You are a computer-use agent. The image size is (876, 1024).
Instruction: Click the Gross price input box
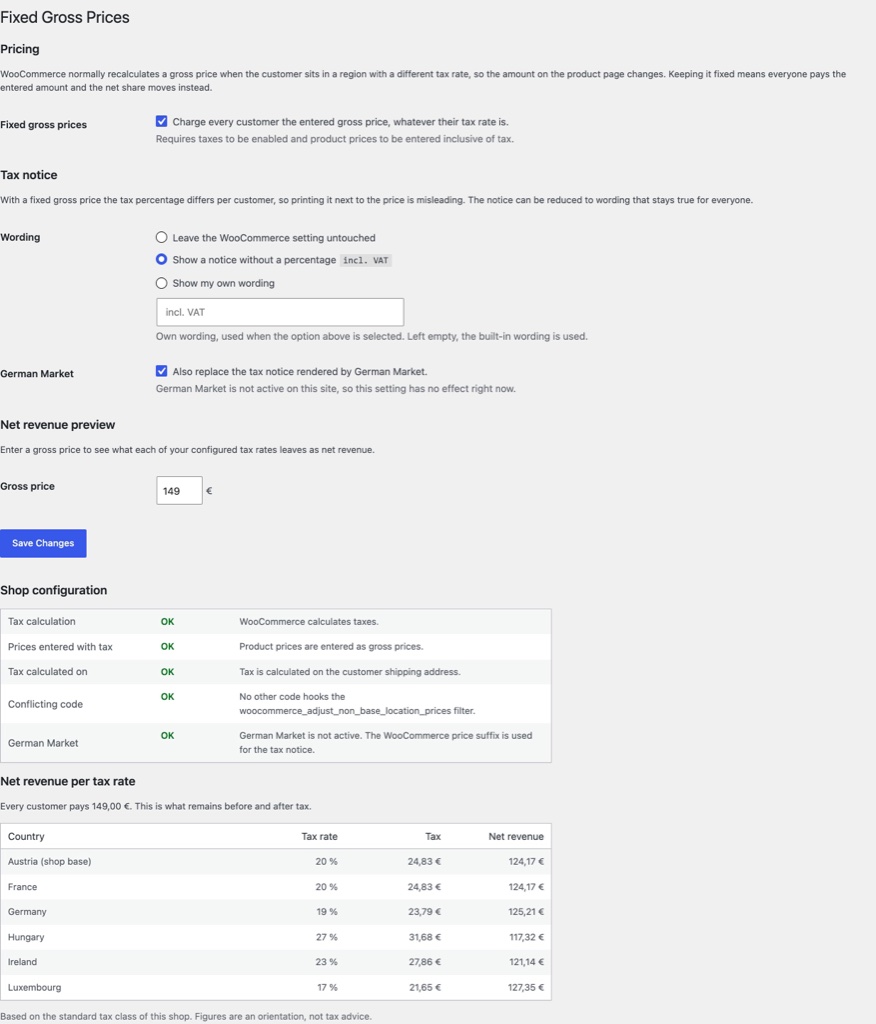coord(179,490)
